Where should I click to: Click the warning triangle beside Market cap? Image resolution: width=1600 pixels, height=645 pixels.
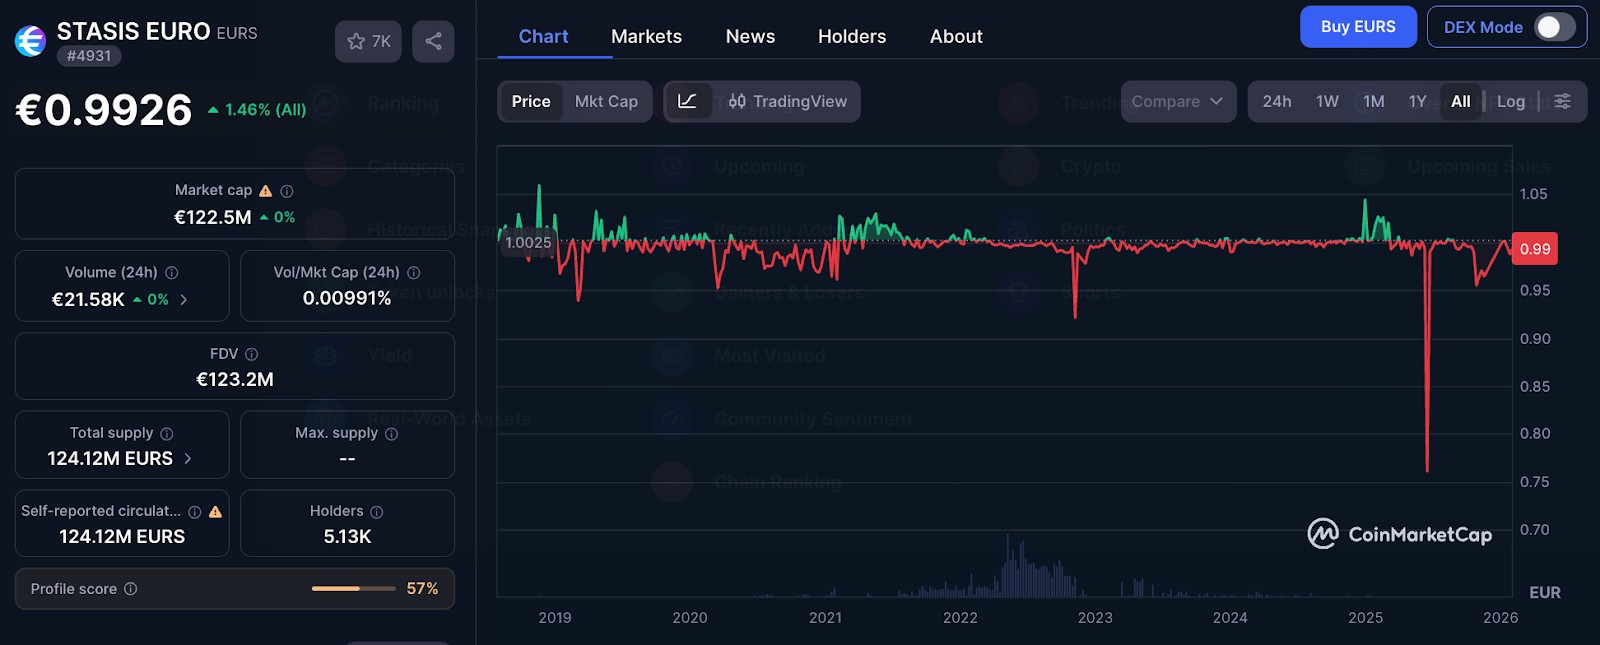click(x=266, y=190)
